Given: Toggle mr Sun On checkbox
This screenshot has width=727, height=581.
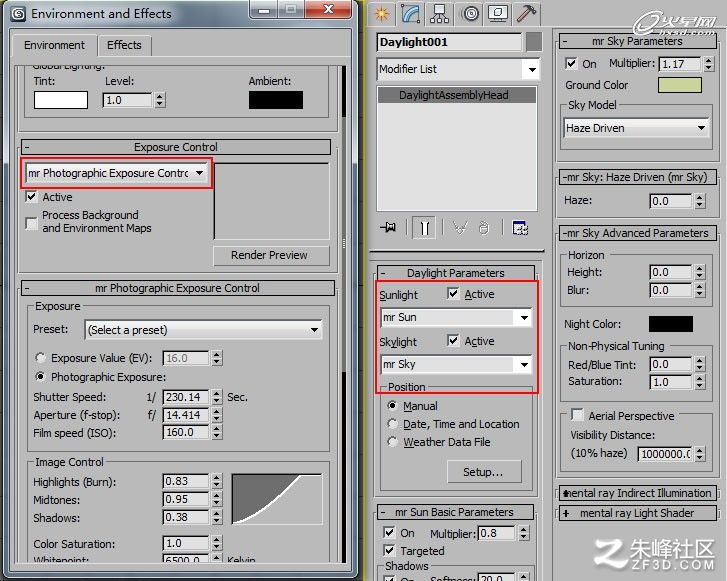Looking at the screenshot, I should [389, 532].
